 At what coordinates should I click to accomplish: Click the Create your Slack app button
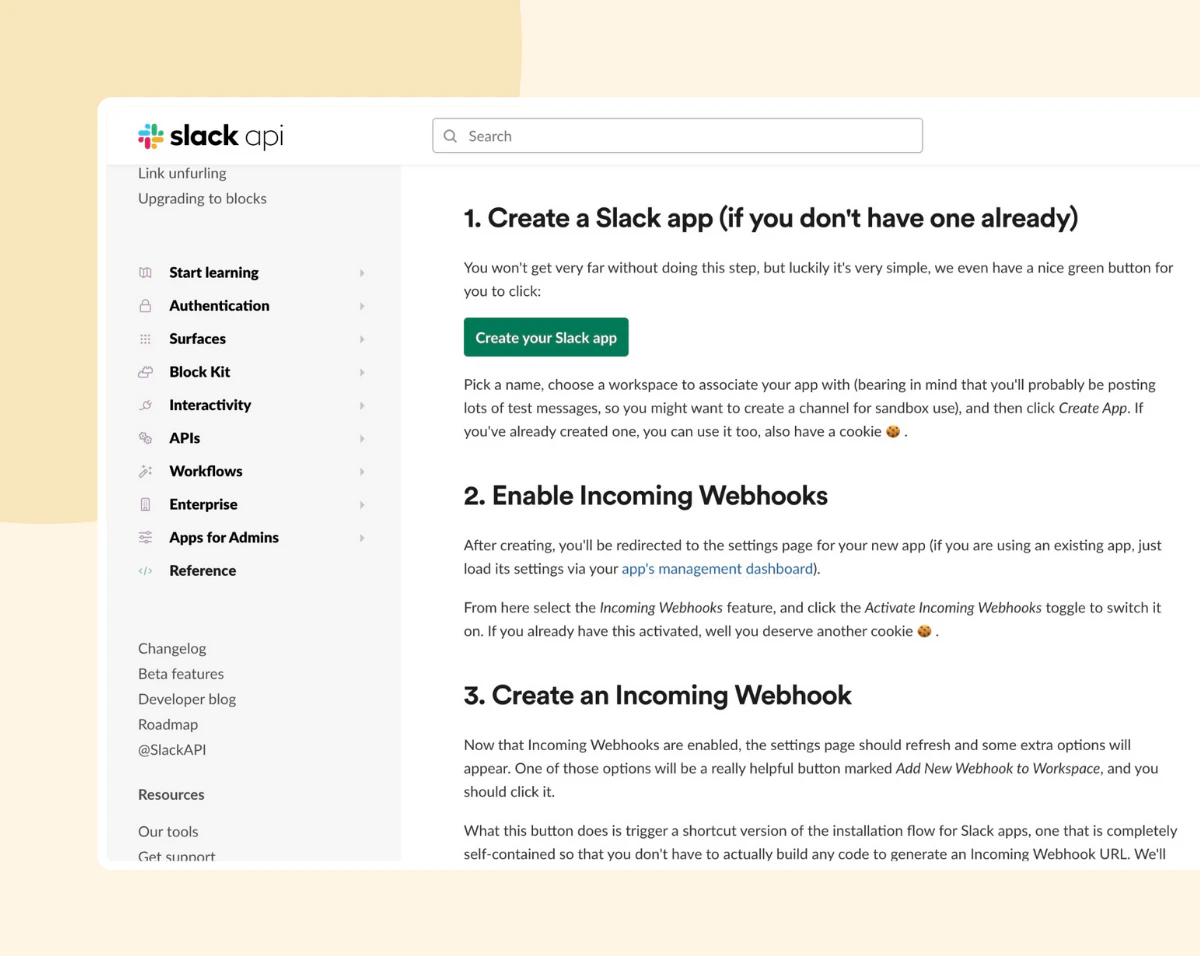coord(546,337)
